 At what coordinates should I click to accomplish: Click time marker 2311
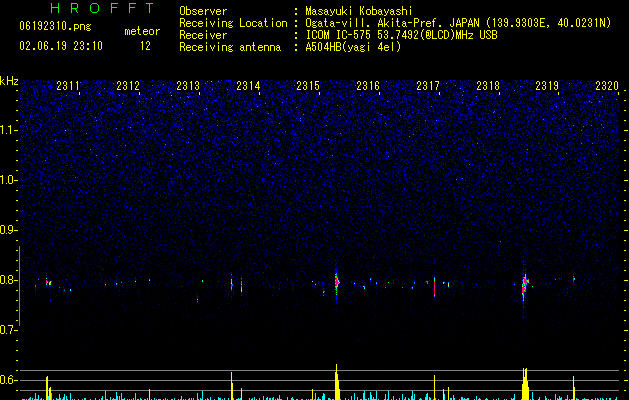(68, 86)
